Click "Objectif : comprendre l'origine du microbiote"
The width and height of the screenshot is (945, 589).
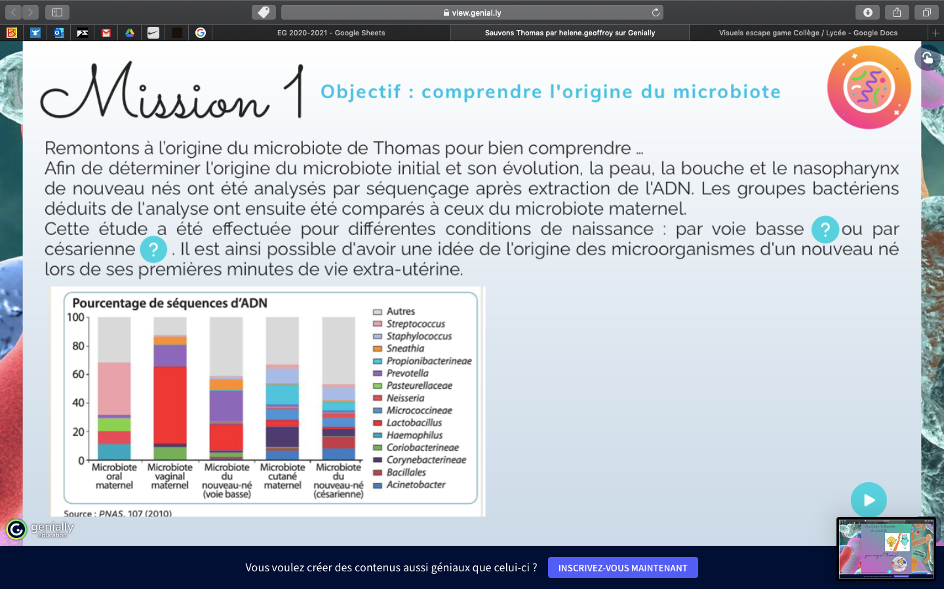click(x=550, y=92)
